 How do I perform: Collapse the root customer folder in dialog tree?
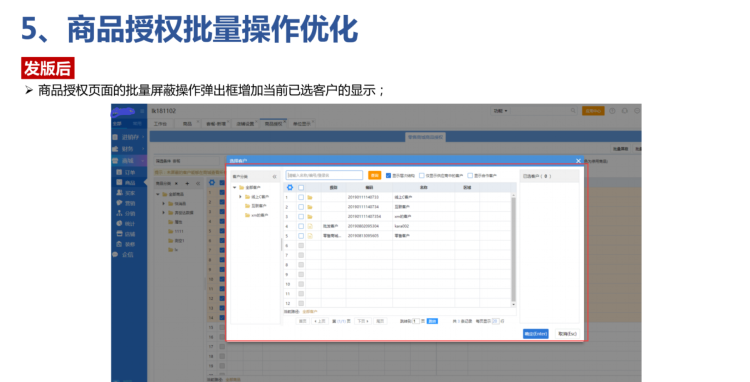pos(234,187)
